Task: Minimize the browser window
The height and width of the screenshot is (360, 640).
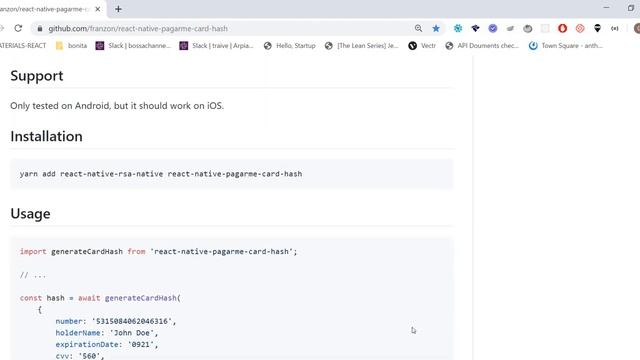Action: 606,7
